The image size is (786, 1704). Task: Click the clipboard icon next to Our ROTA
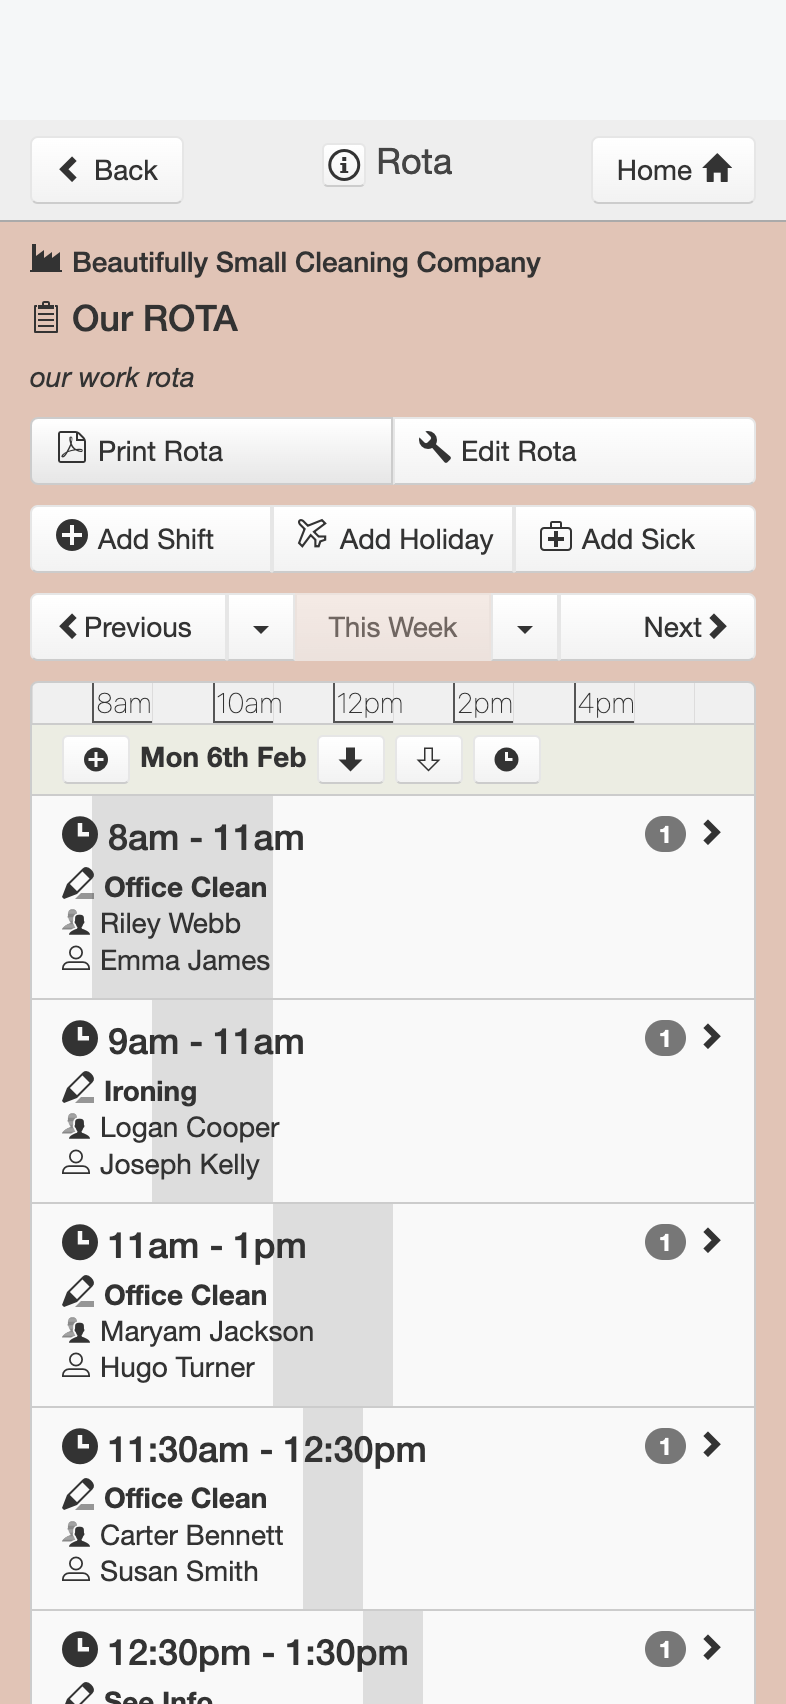(45, 318)
